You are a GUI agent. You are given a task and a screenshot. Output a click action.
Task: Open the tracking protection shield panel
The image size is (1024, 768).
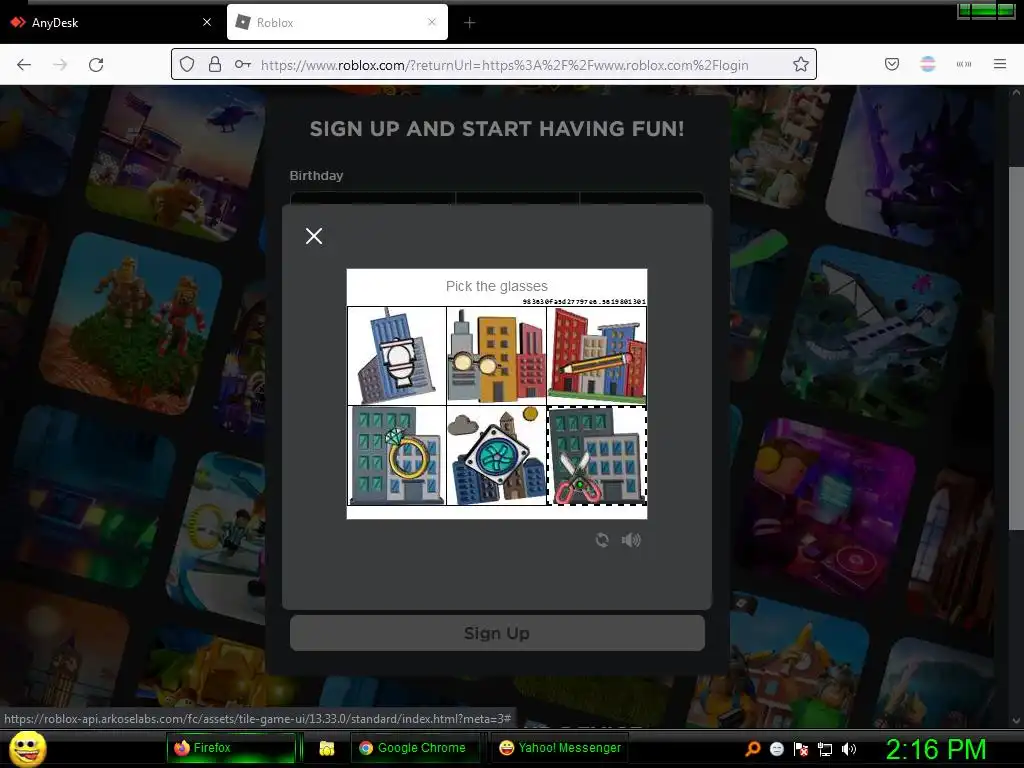[187, 64]
